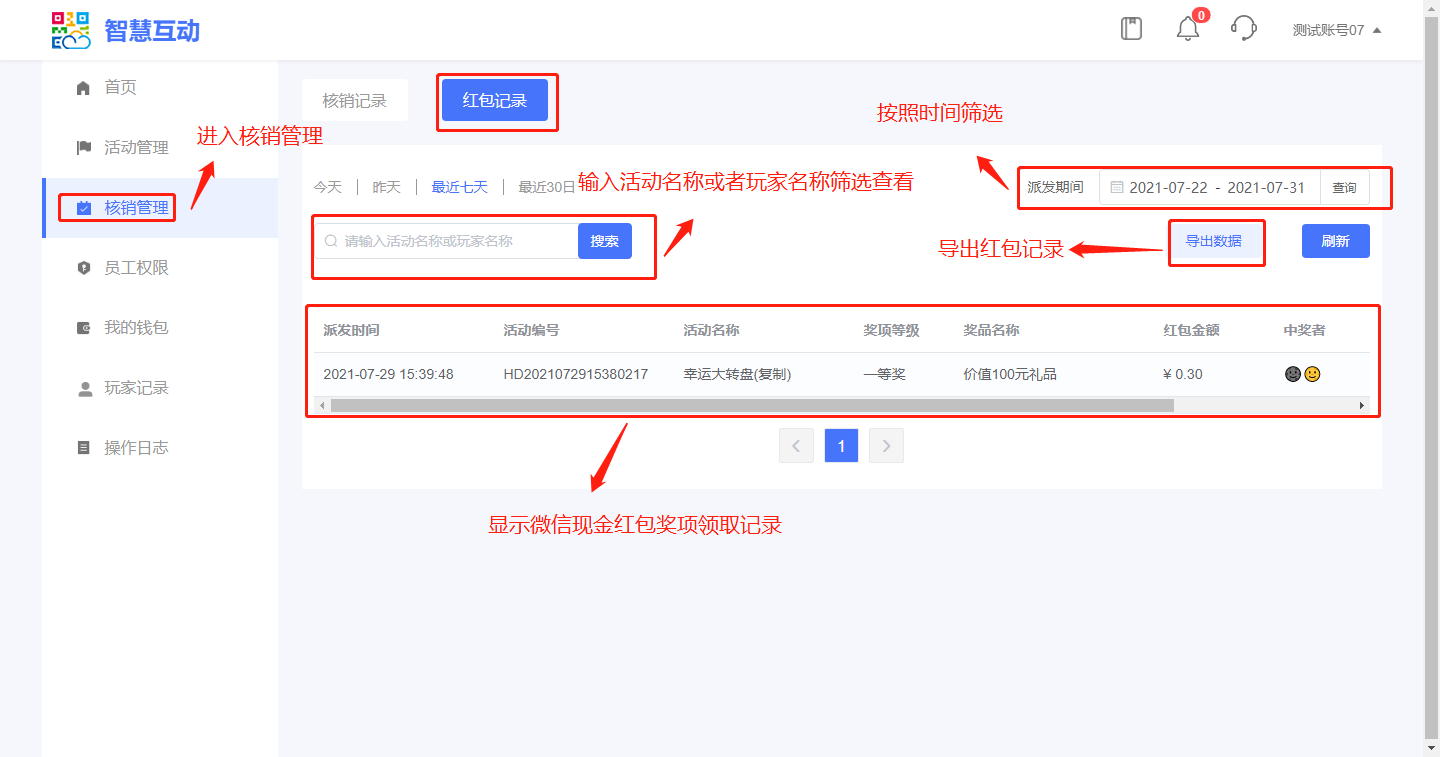Click the 智慧互动 logo icon
Image resolution: width=1440 pixels, height=757 pixels.
pos(71,31)
